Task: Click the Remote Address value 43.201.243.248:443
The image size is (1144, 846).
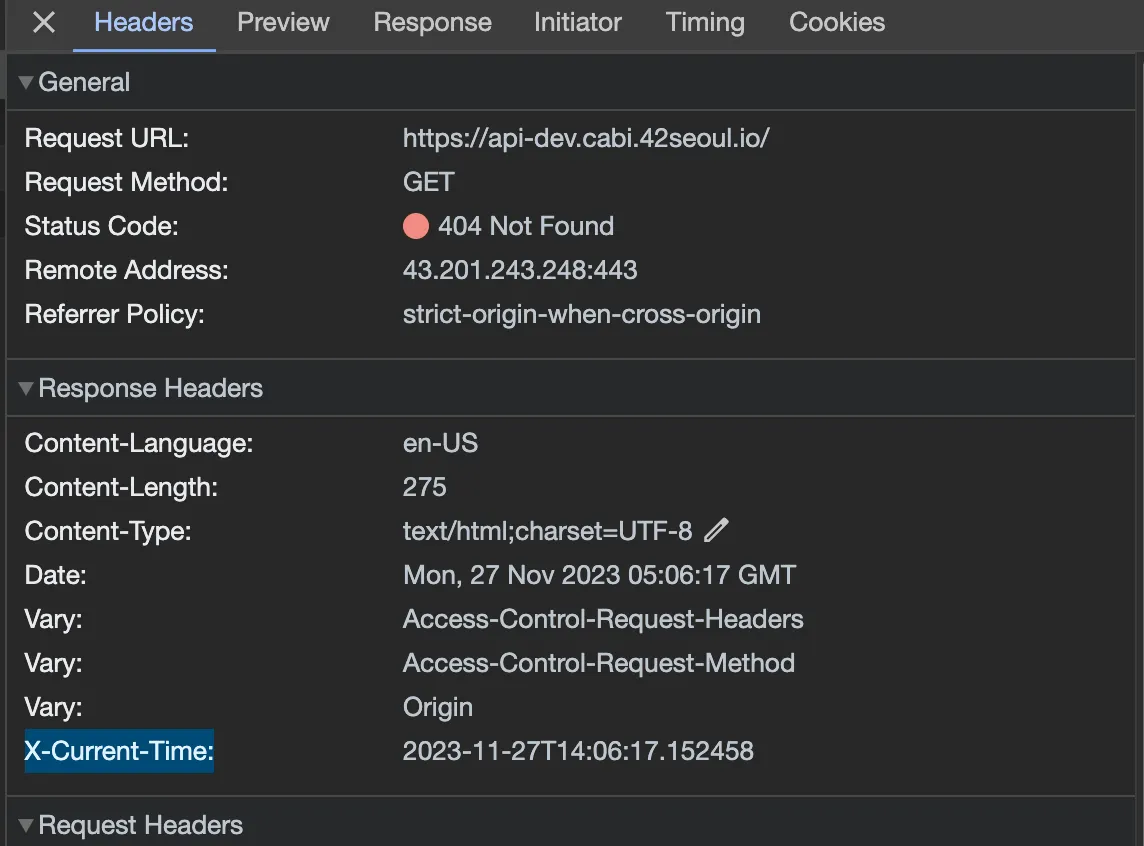Action: click(520, 270)
